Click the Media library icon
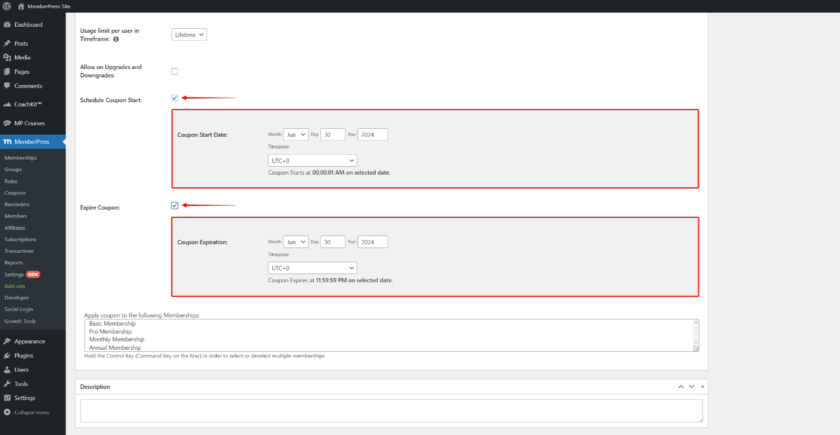 [7, 58]
